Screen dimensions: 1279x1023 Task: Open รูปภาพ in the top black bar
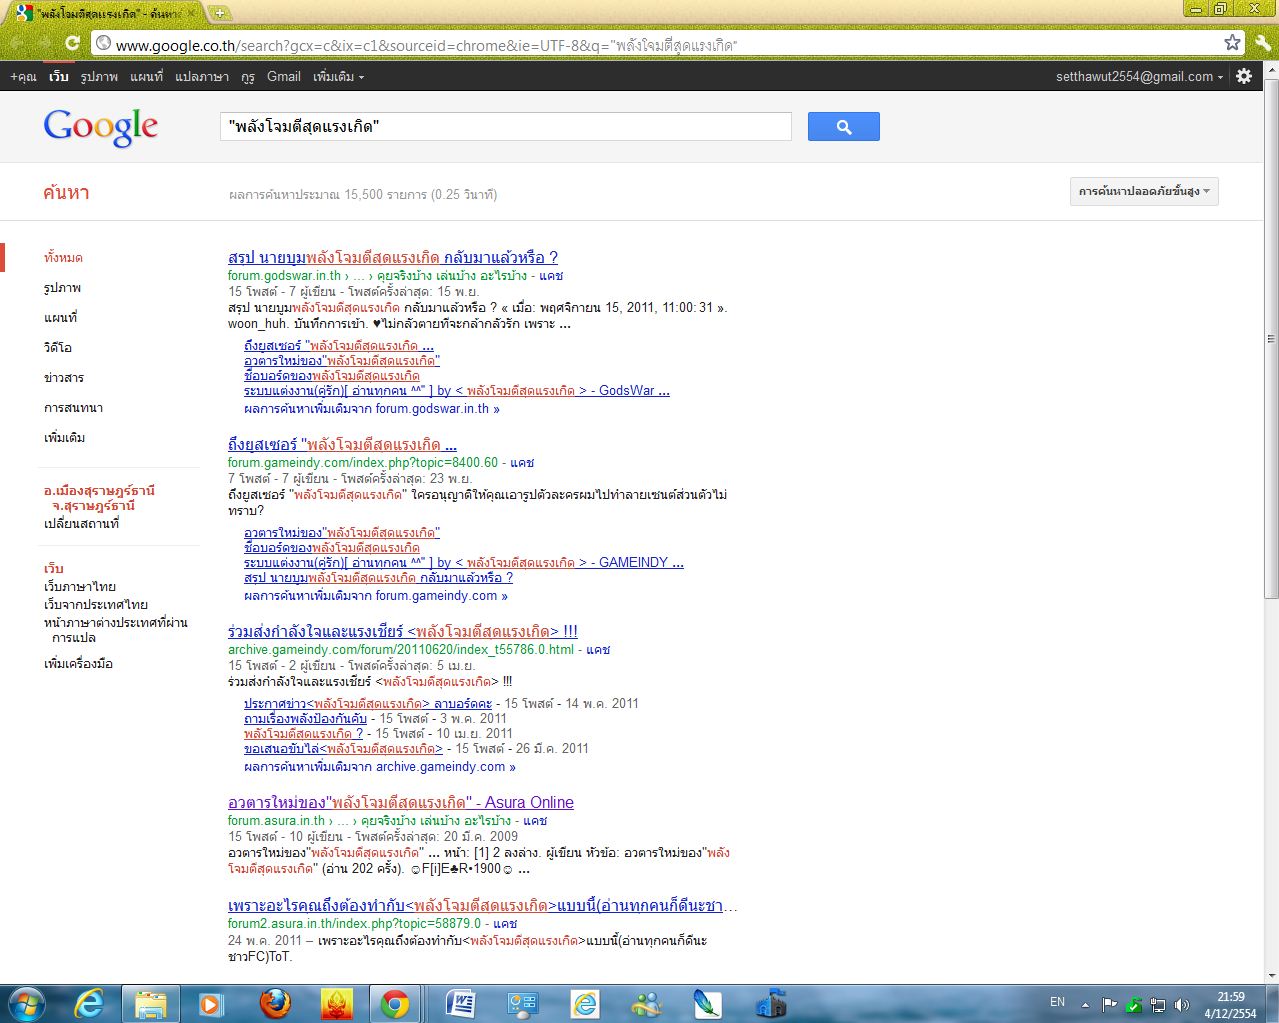(99, 76)
